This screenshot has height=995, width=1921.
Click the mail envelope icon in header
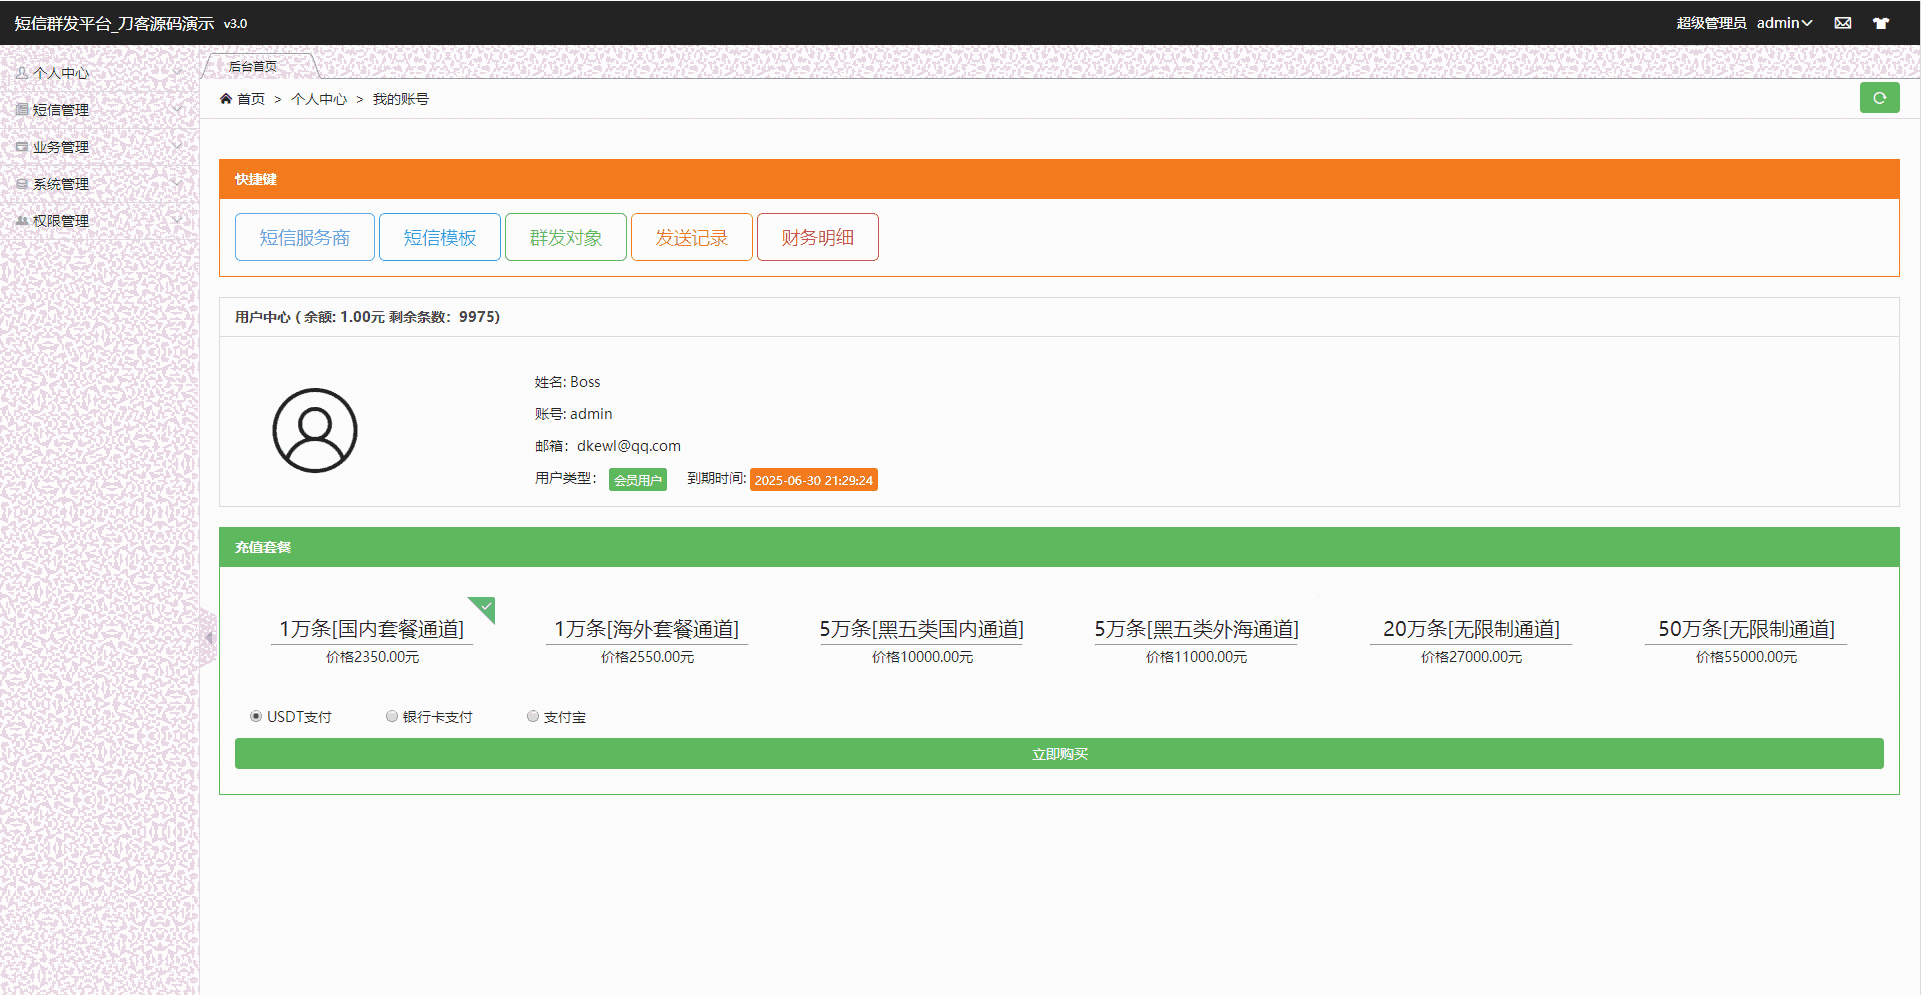click(1842, 23)
